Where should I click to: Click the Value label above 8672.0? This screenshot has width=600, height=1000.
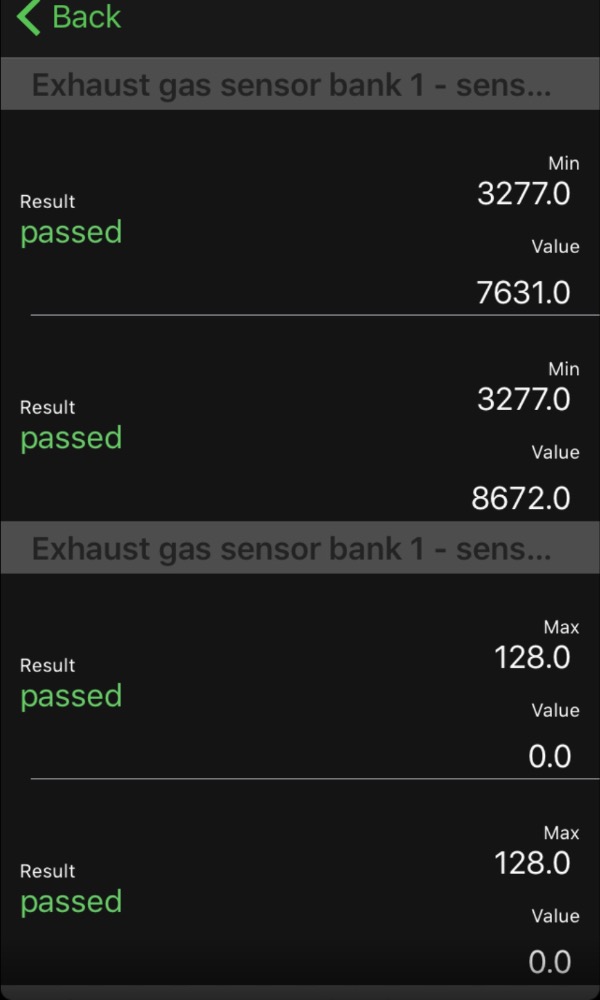click(x=555, y=453)
